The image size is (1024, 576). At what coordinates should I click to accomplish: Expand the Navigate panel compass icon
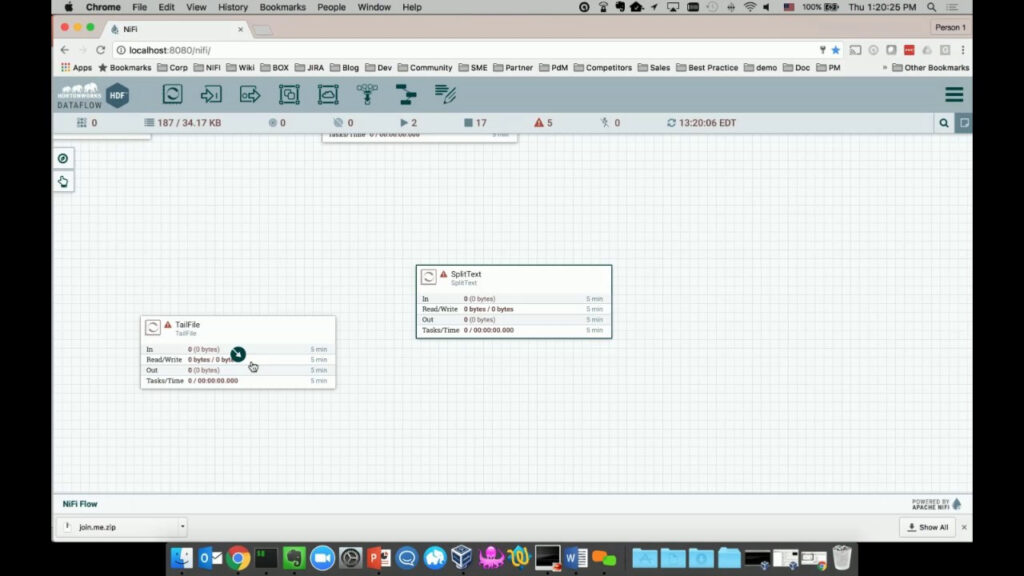click(63, 159)
